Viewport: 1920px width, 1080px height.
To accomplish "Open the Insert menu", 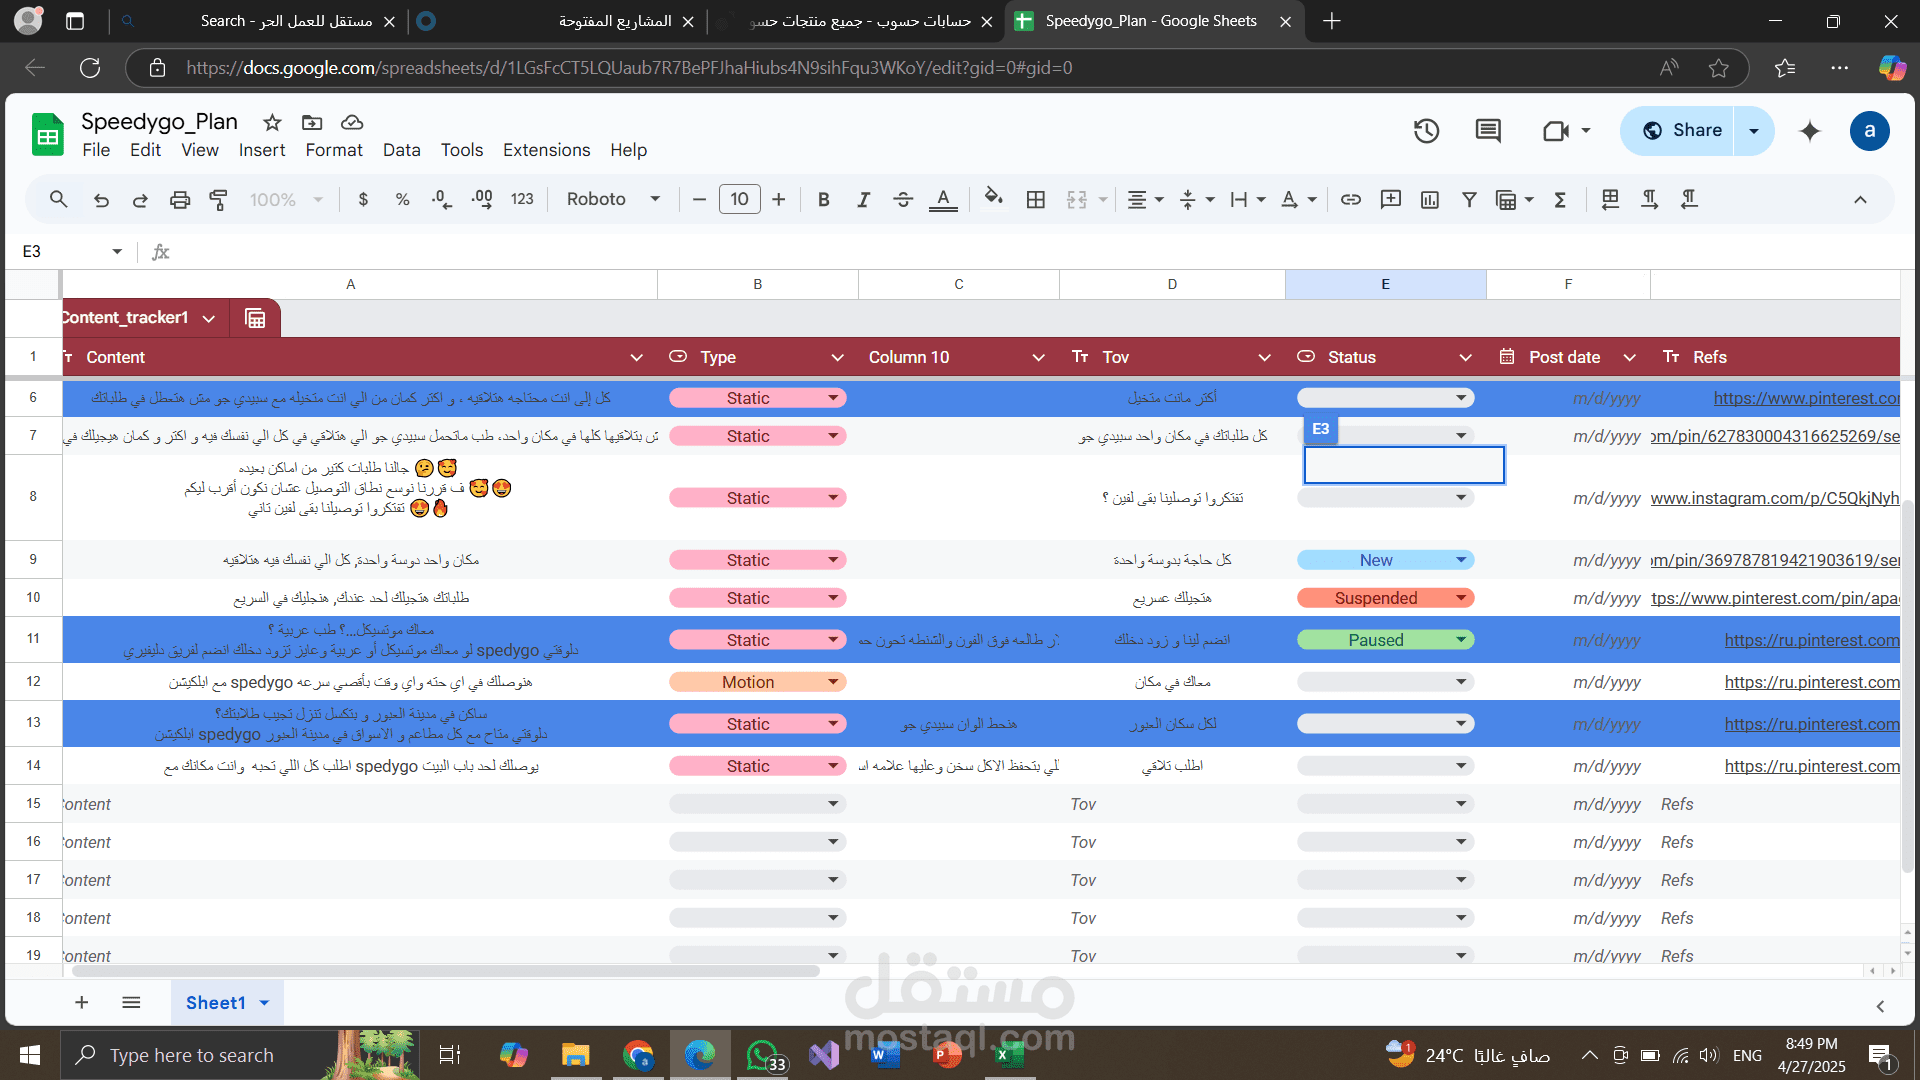I will pyautogui.click(x=262, y=150).
